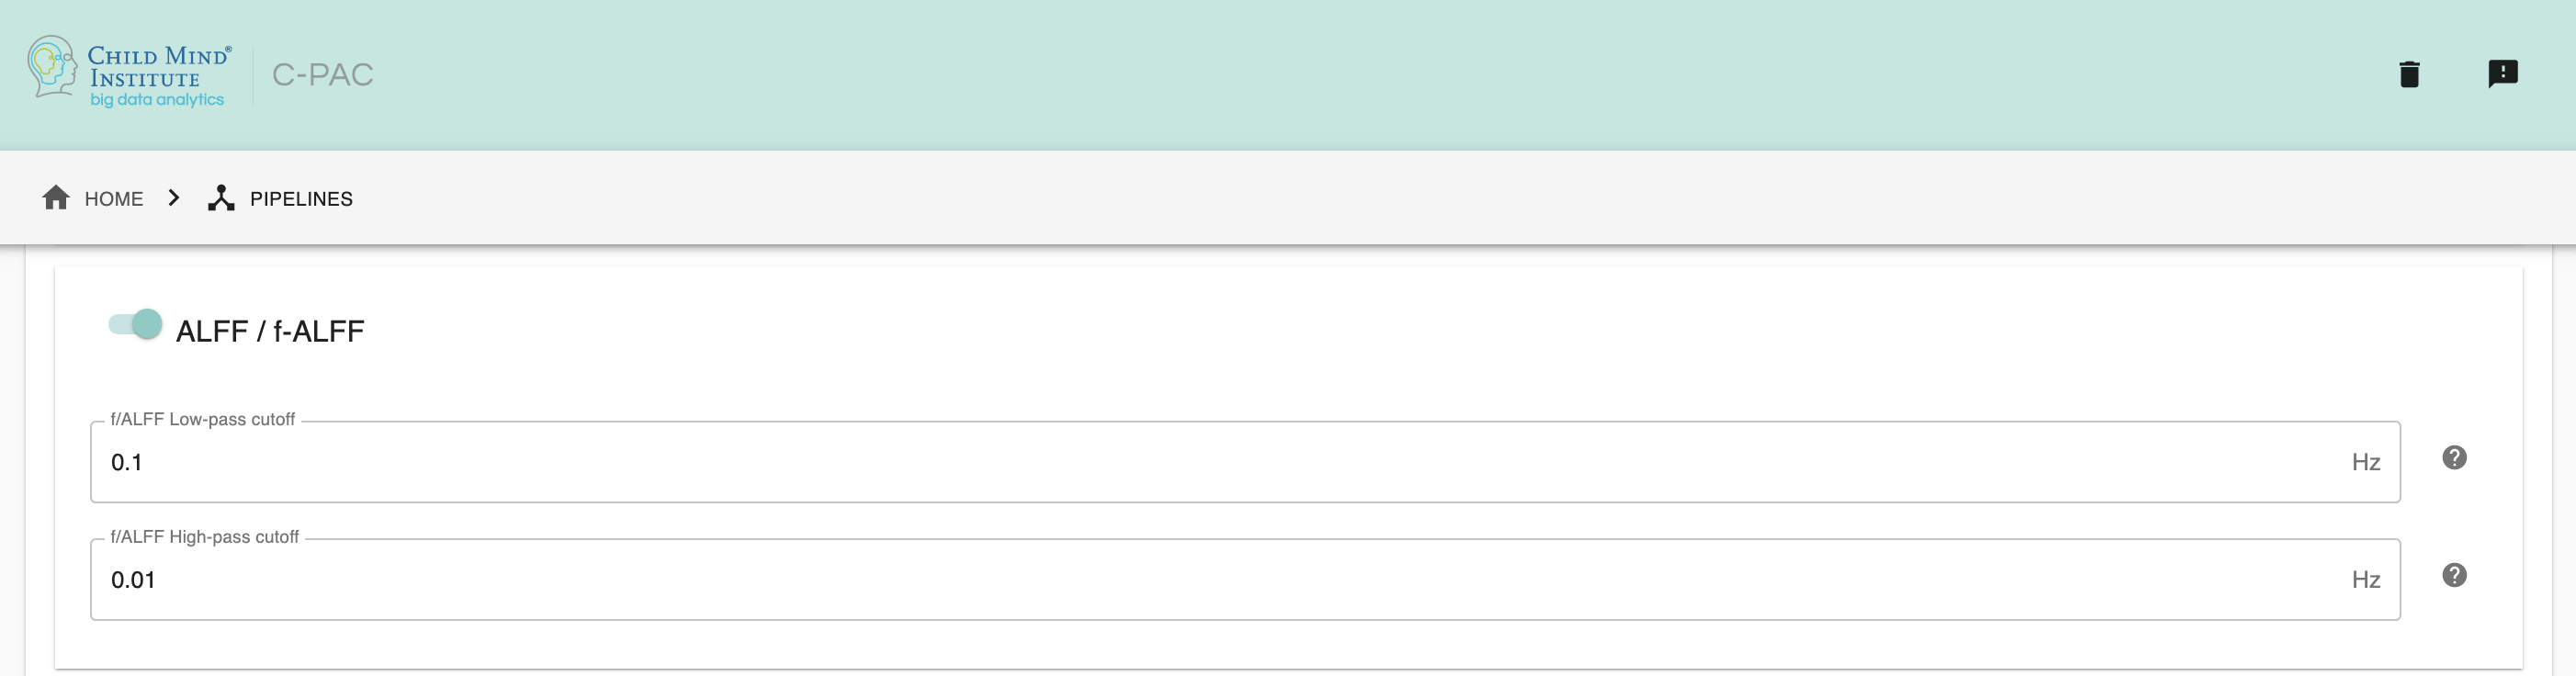The width and height of the screenshot is (2576, 676).
Task: Click the "f/ALFF High-pass cutoff" field label
Action: tap(204, 537)
